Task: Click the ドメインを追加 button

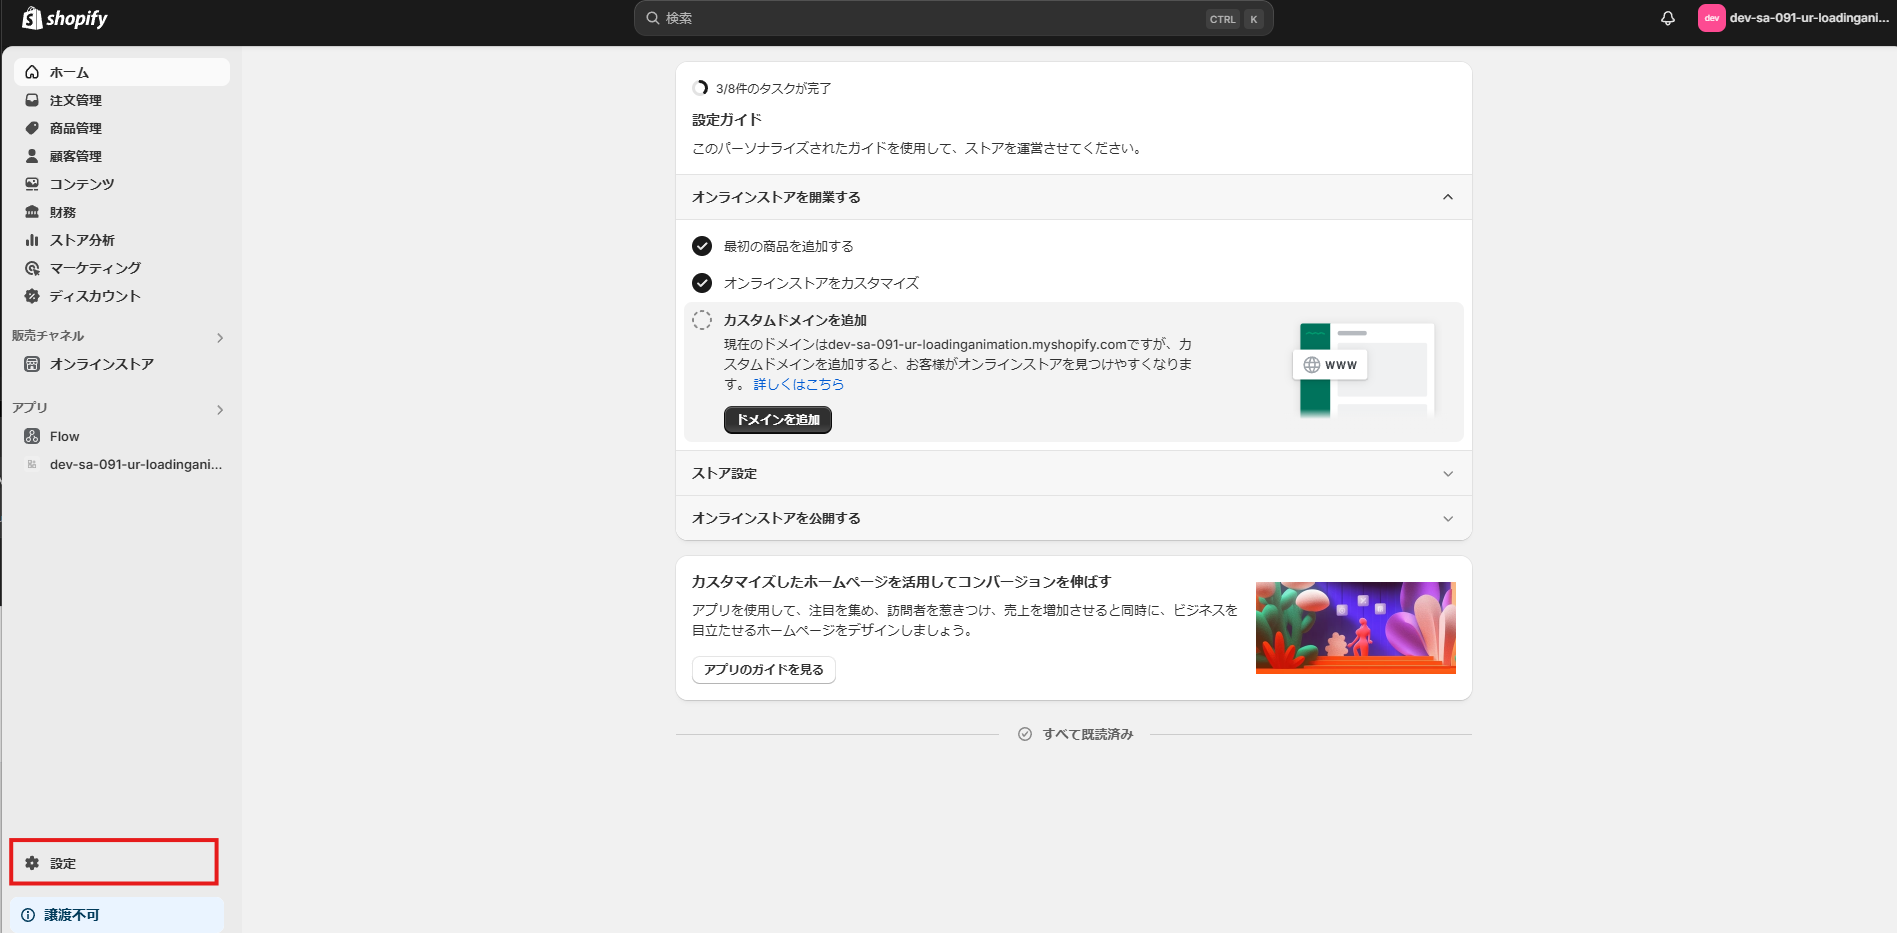Action: pos(777,420)
